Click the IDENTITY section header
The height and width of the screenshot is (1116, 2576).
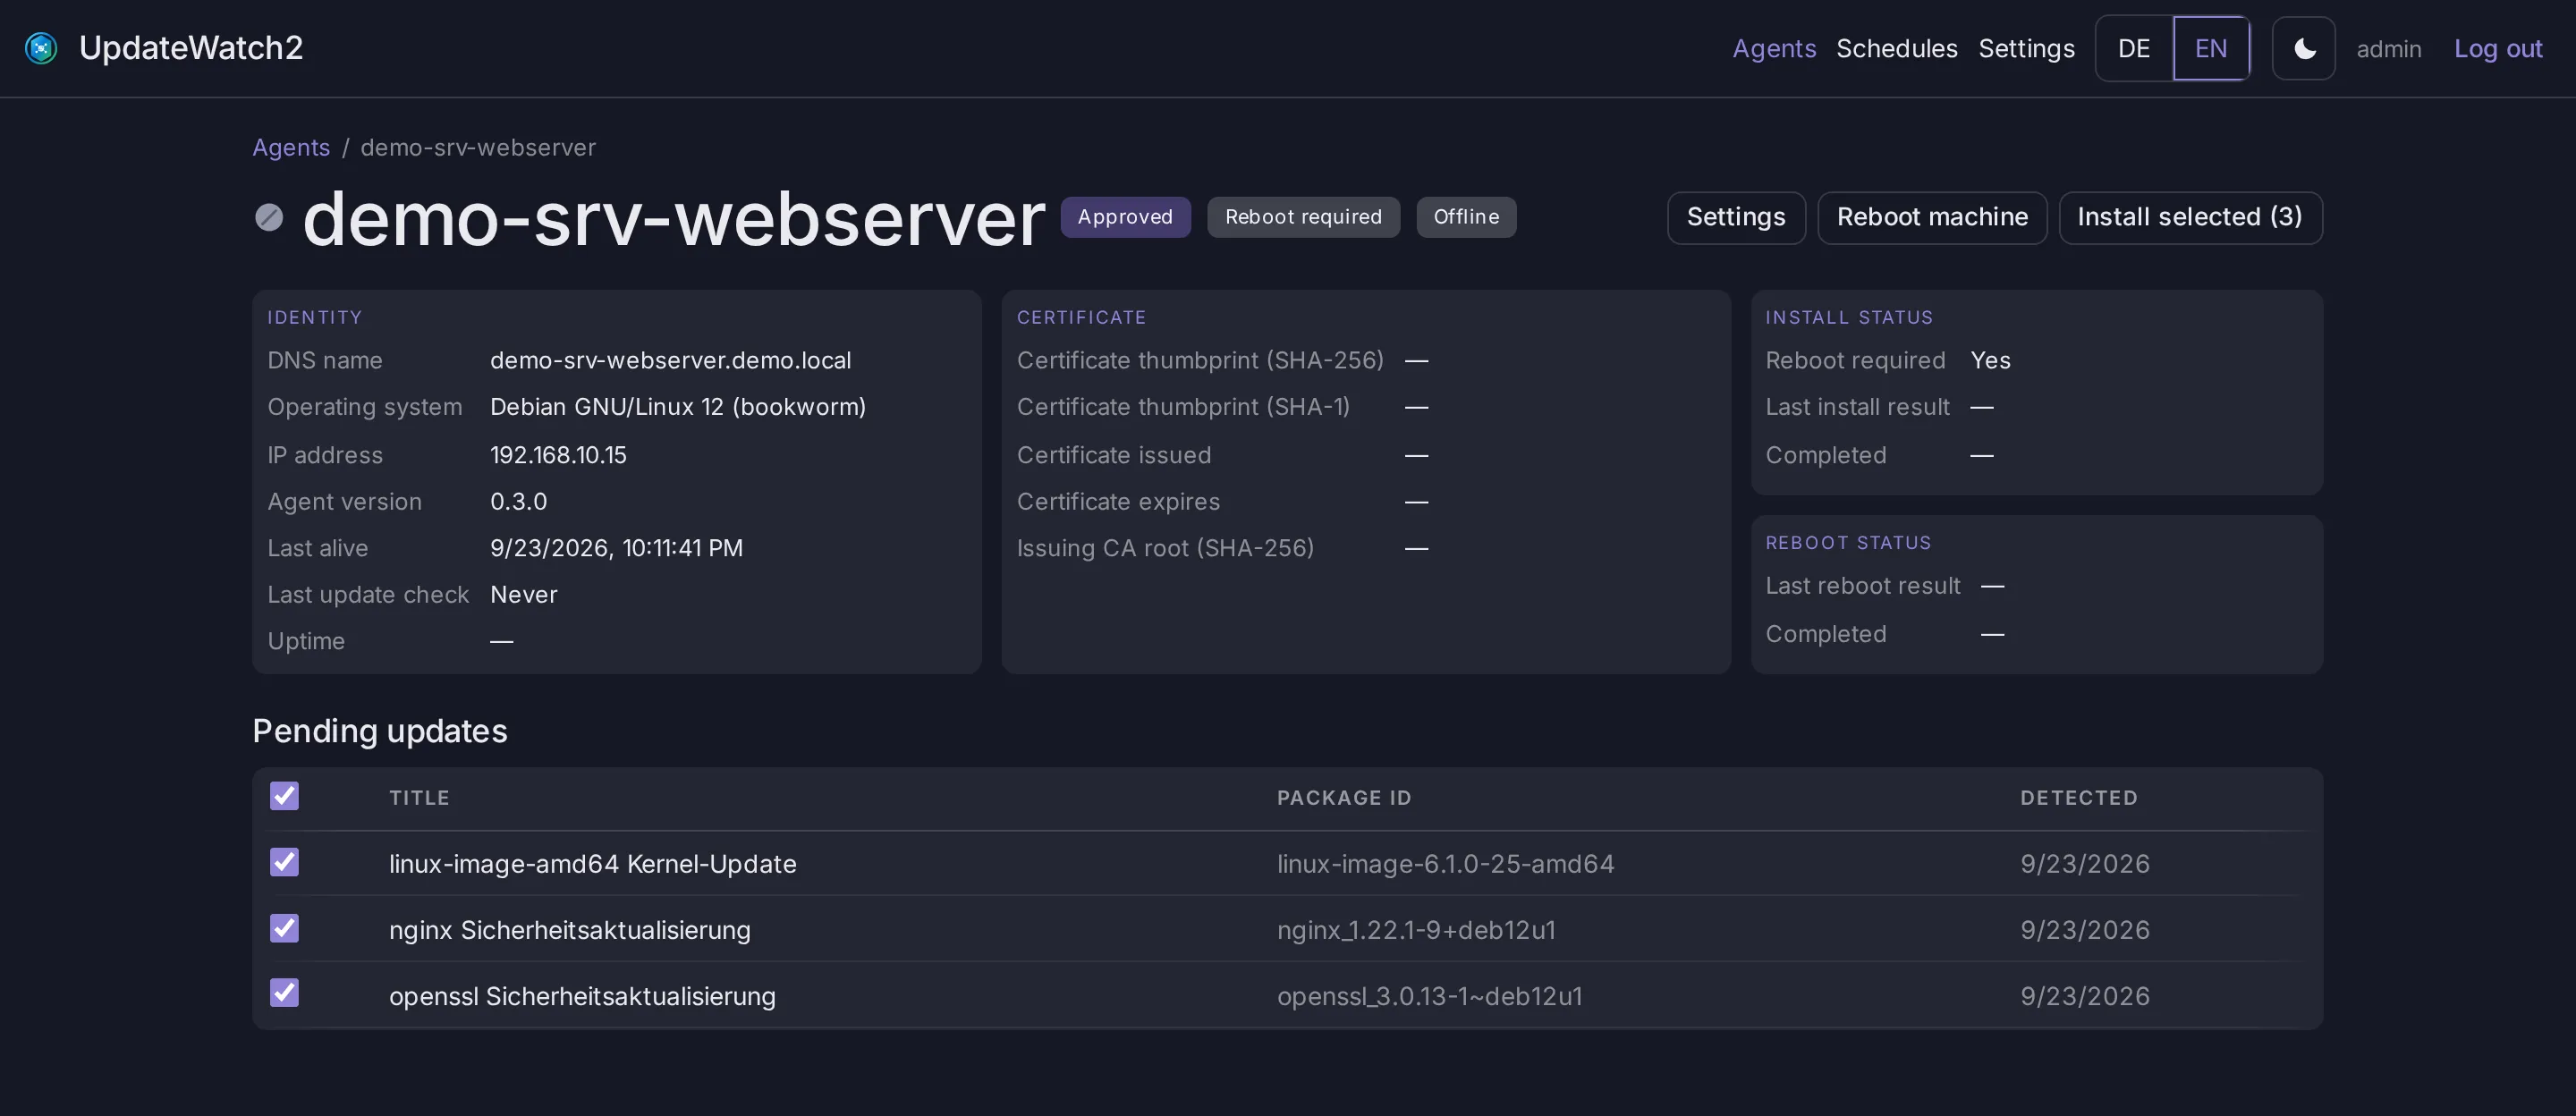[x=314, y=317]
